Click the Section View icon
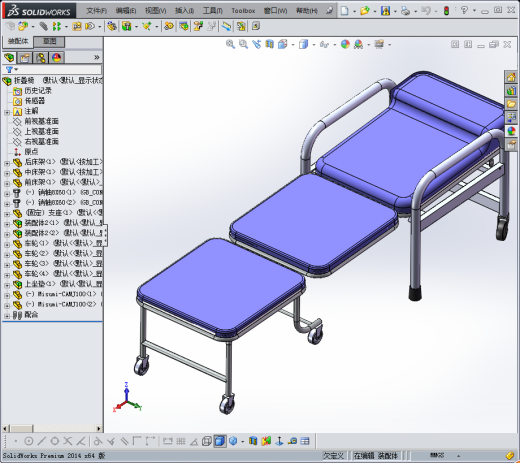520x463 pixels. click(269, 44)
